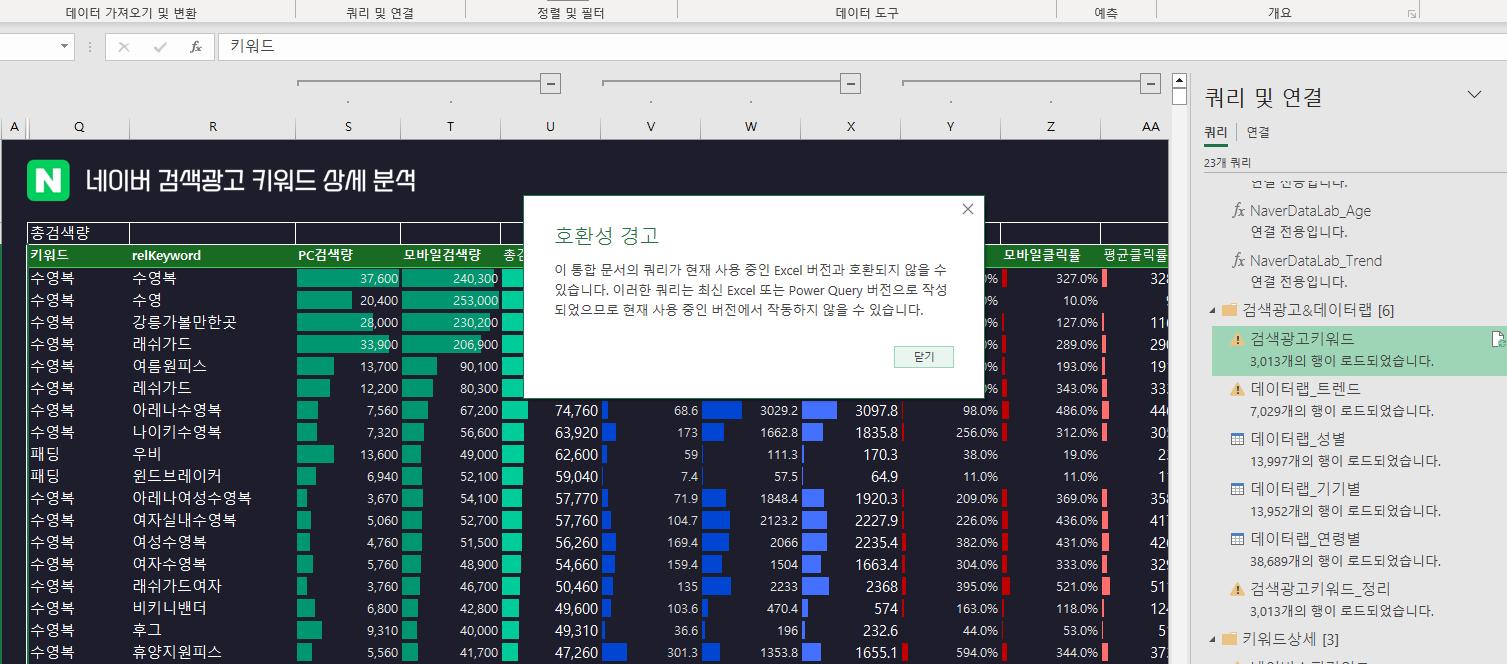This screenshot has height=664, width=1507.
Task: Select the 쿼리 tab in the pane
Action: point(1215,132)
